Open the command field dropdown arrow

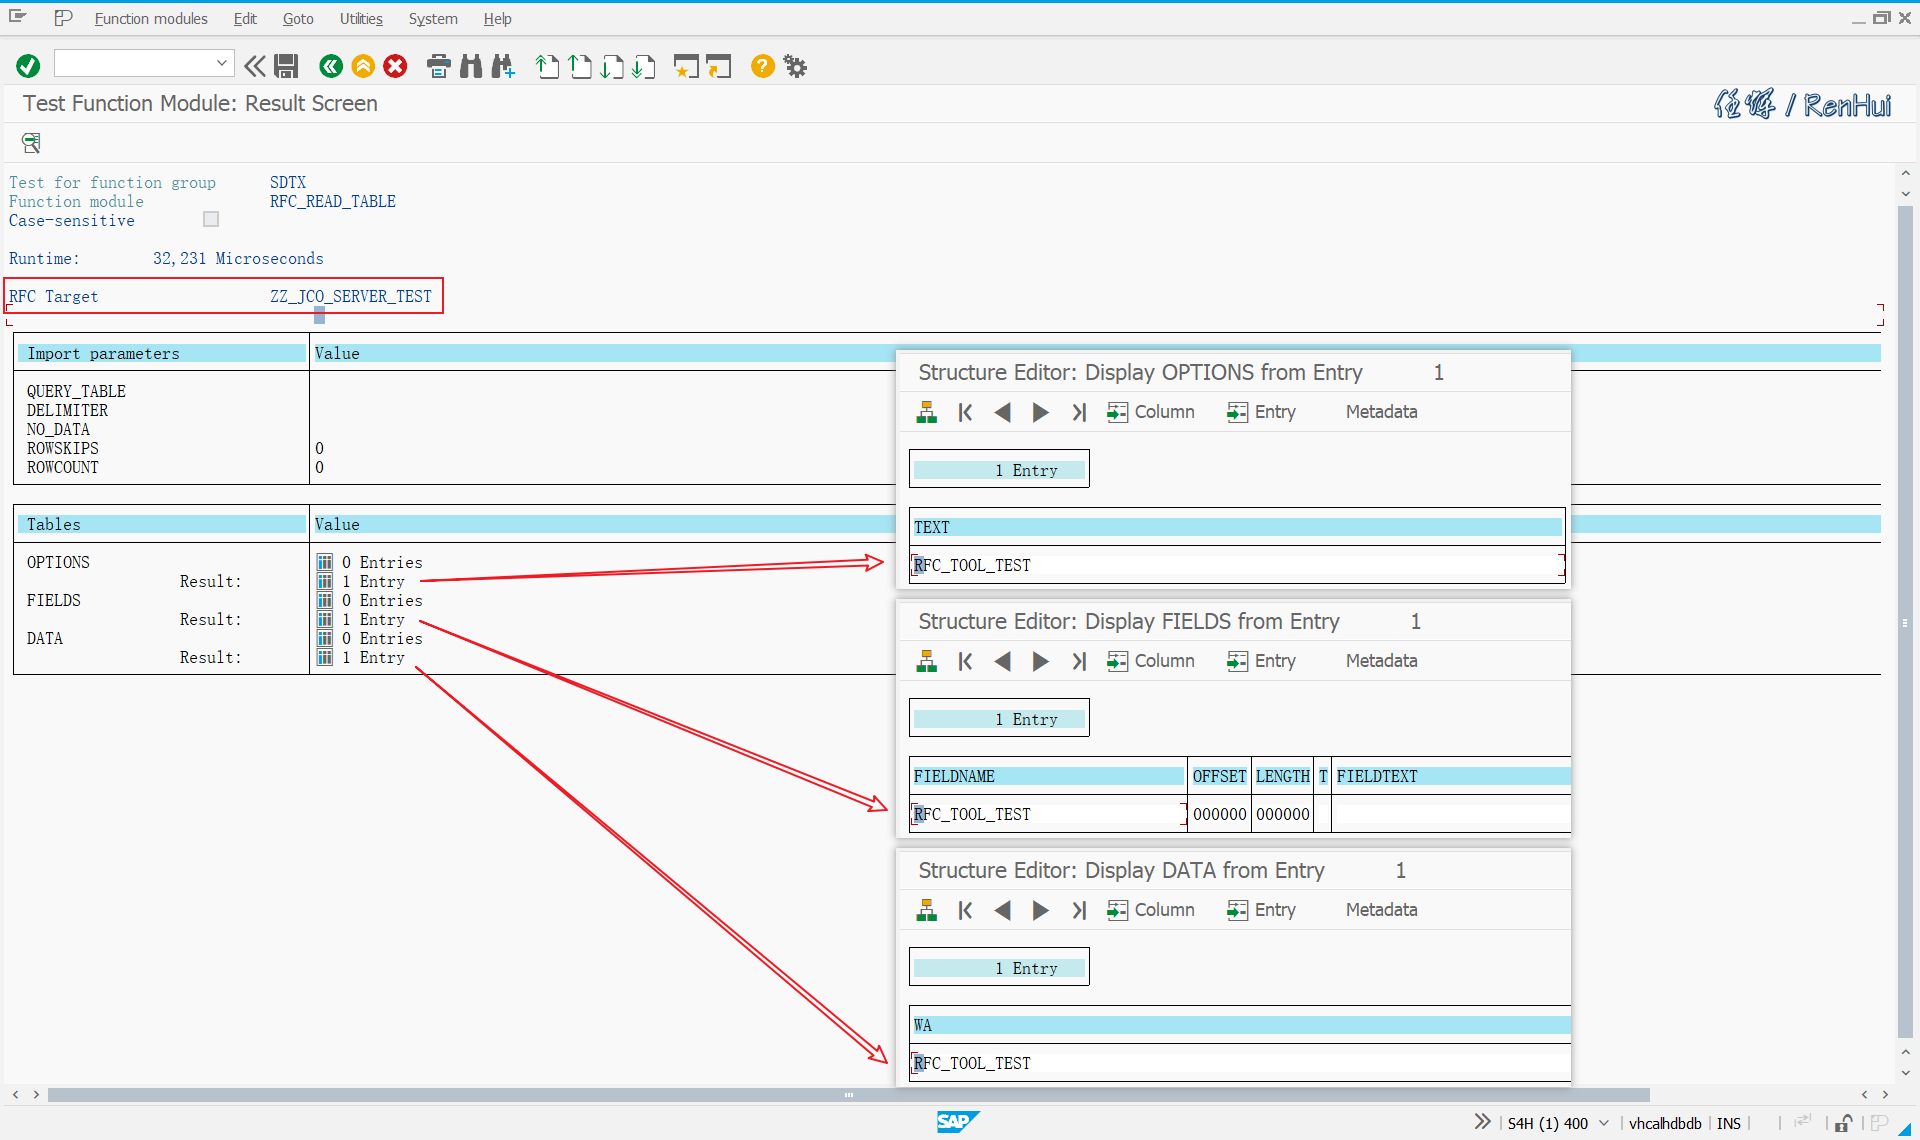[222, 63]
